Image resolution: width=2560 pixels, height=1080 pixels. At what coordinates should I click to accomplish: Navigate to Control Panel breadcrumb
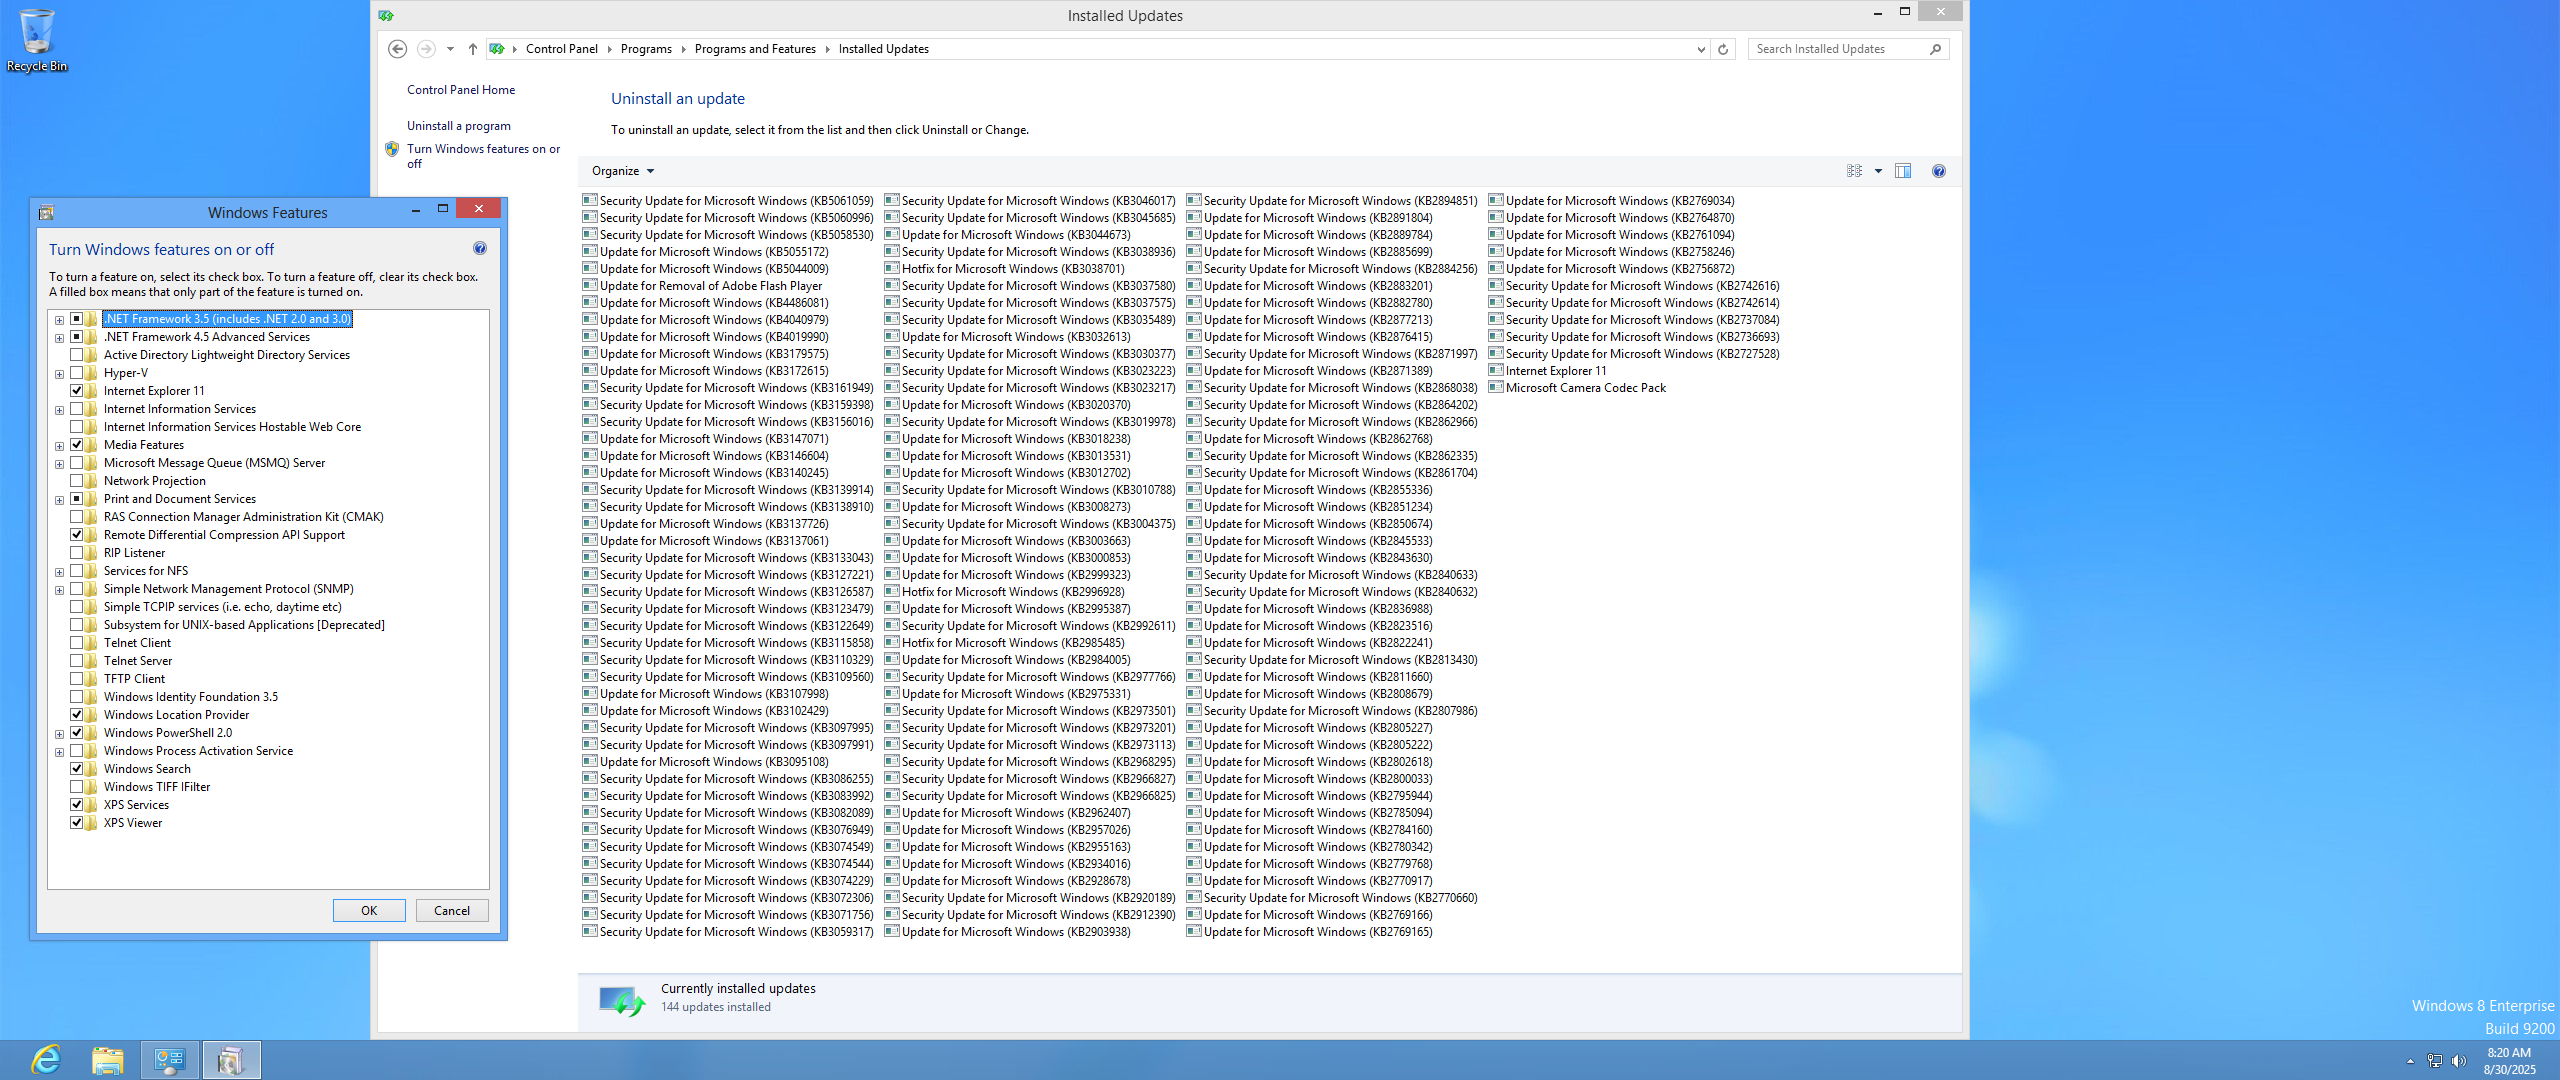click(562, 49)
